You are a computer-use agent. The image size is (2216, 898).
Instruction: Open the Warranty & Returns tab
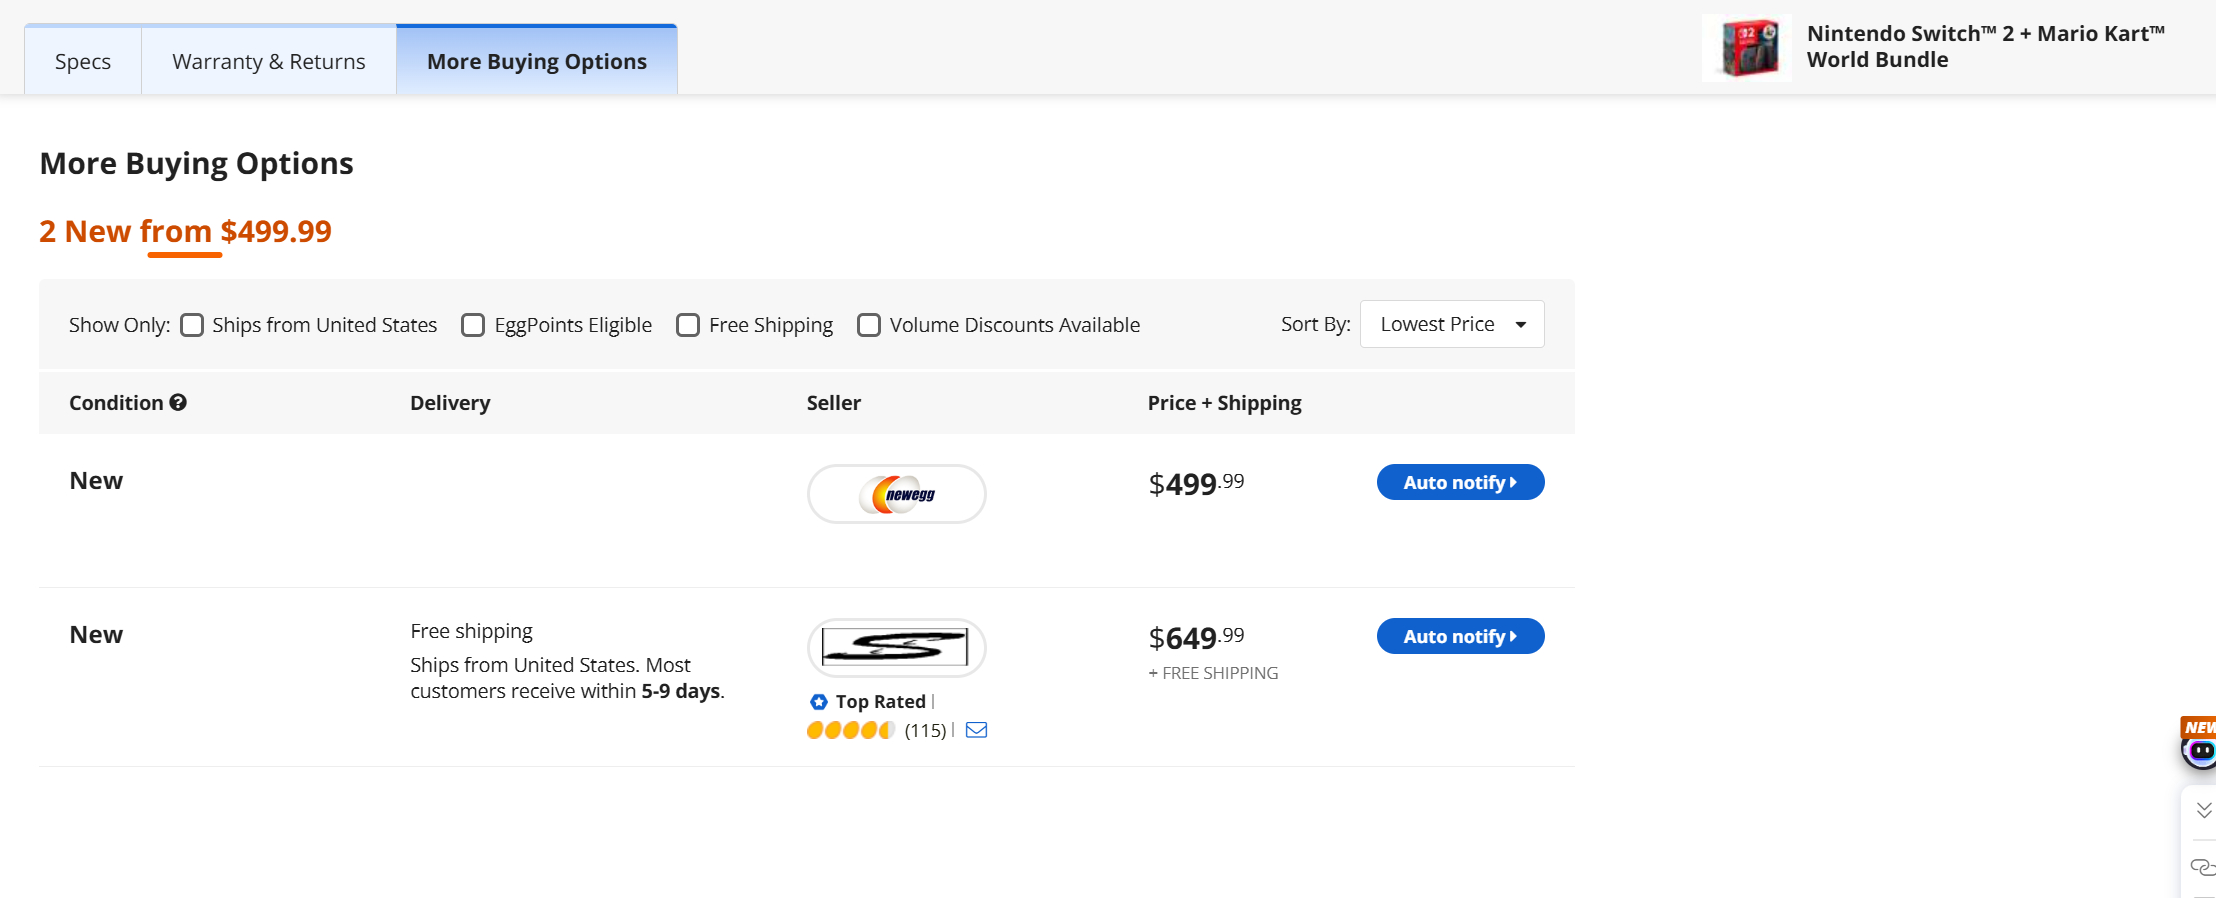(x=268, y=60)
